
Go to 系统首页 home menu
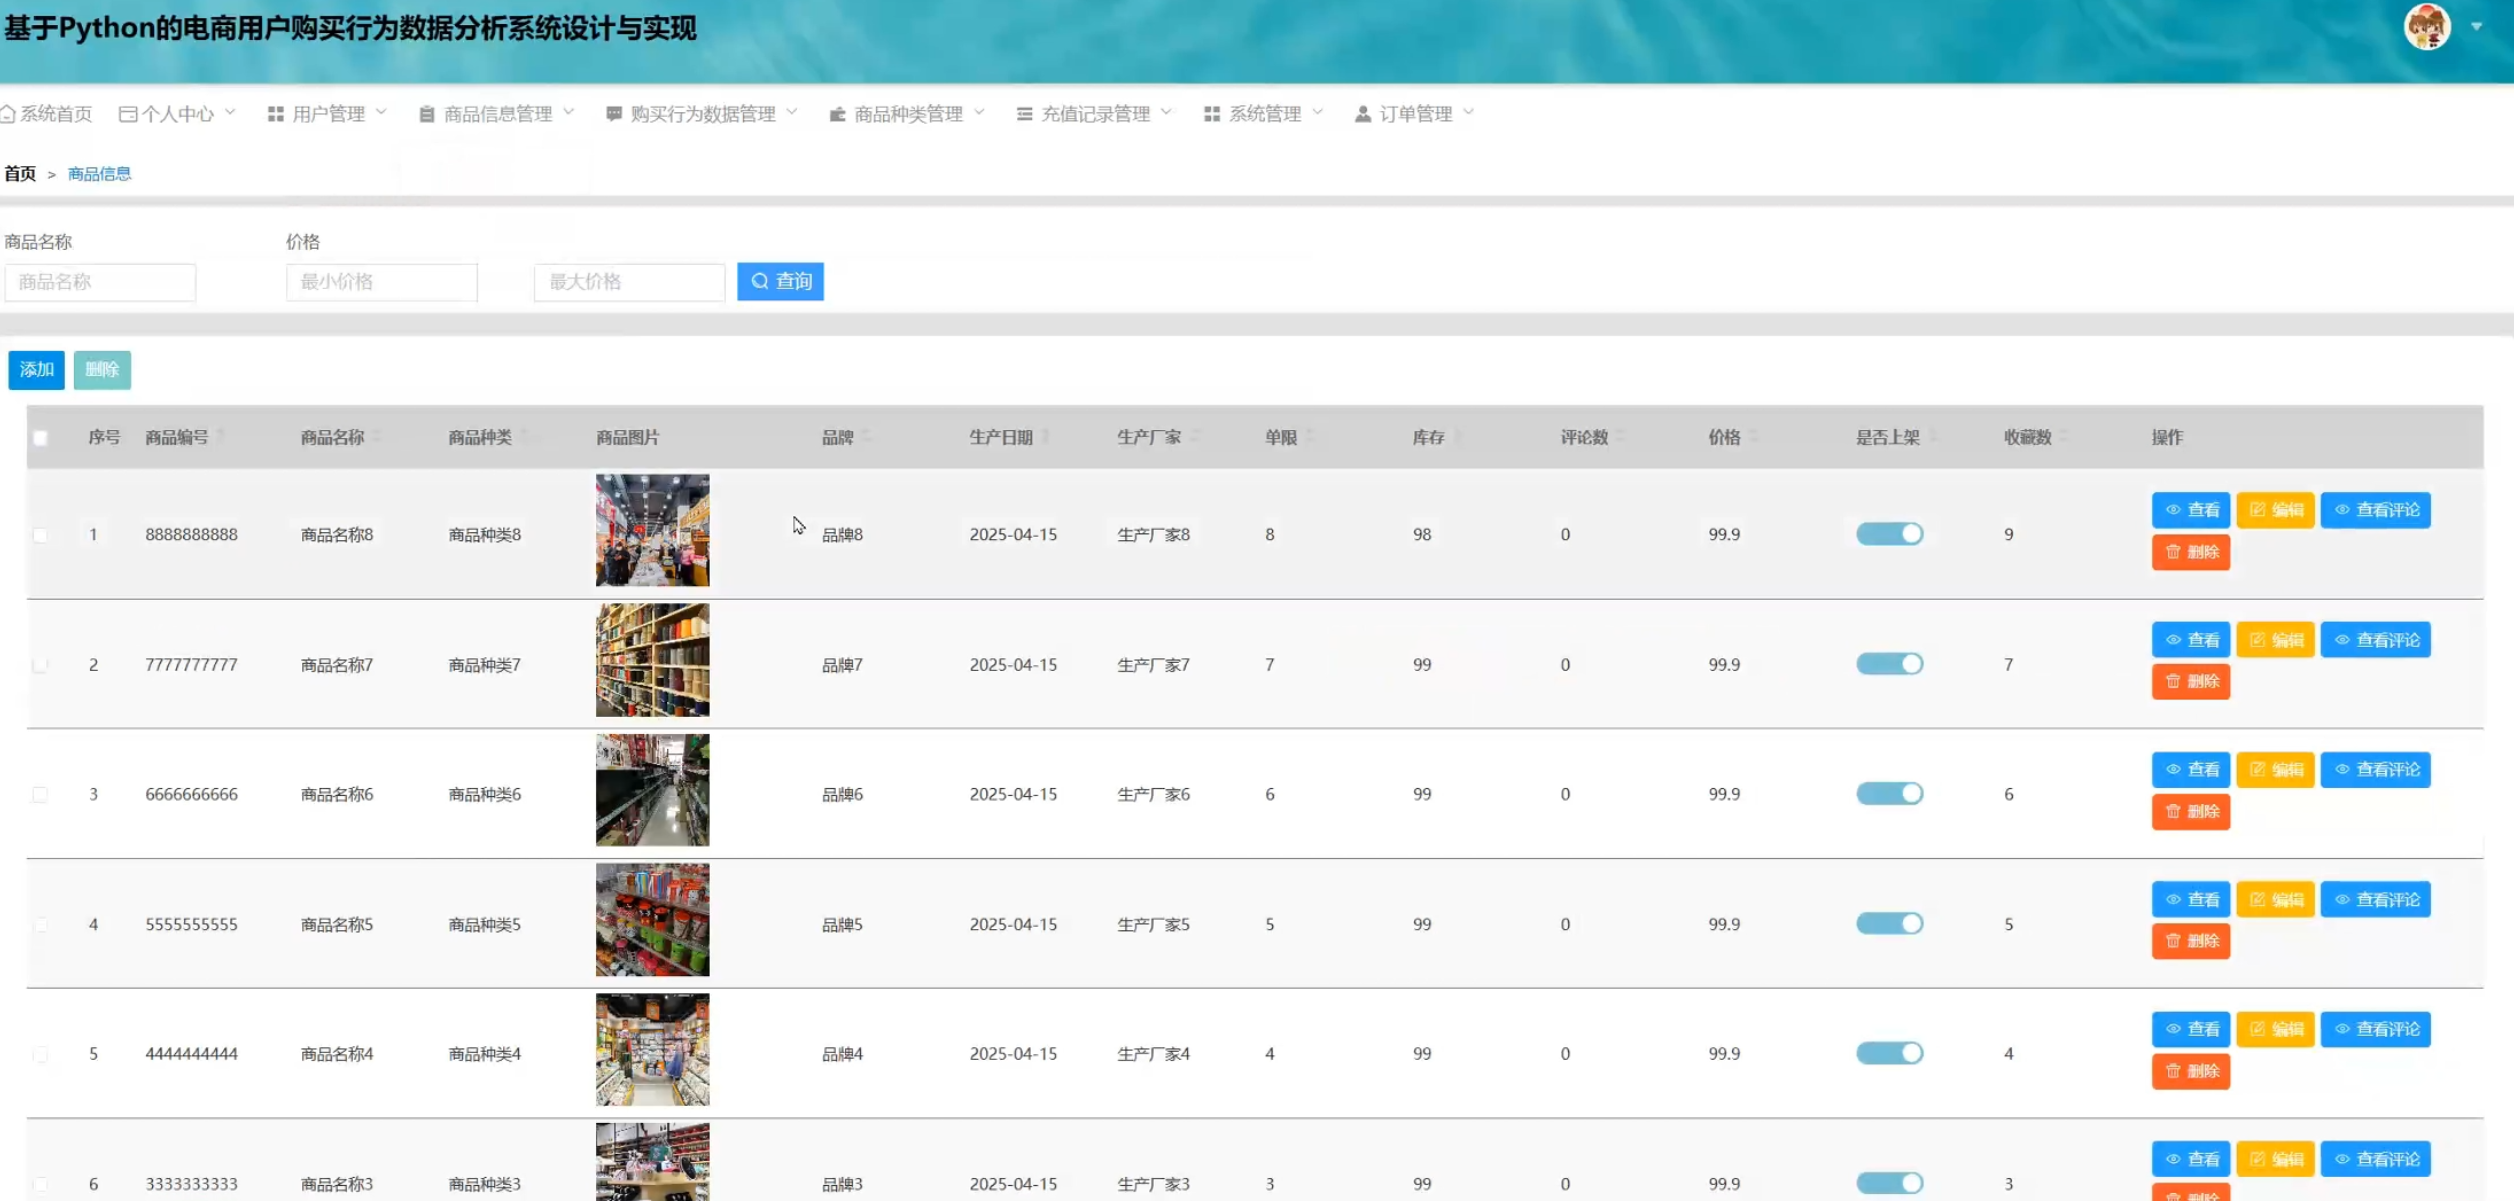pyautogui.click(x=47, y=114)
